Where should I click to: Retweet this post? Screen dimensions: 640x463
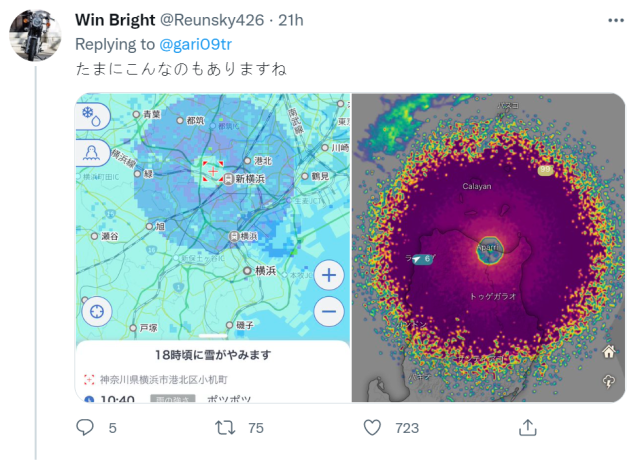[226, 428]
